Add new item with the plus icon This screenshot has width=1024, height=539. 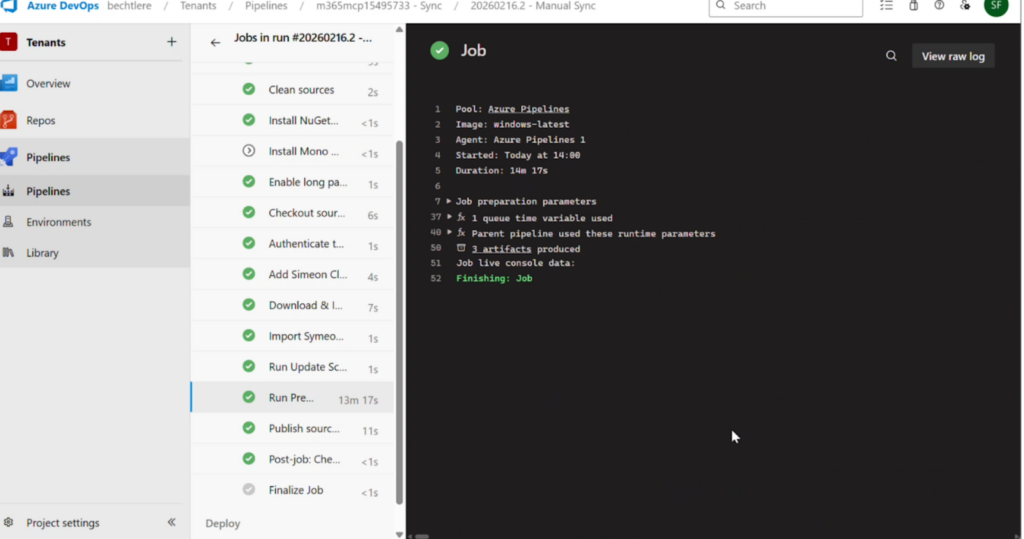[171, 42]
